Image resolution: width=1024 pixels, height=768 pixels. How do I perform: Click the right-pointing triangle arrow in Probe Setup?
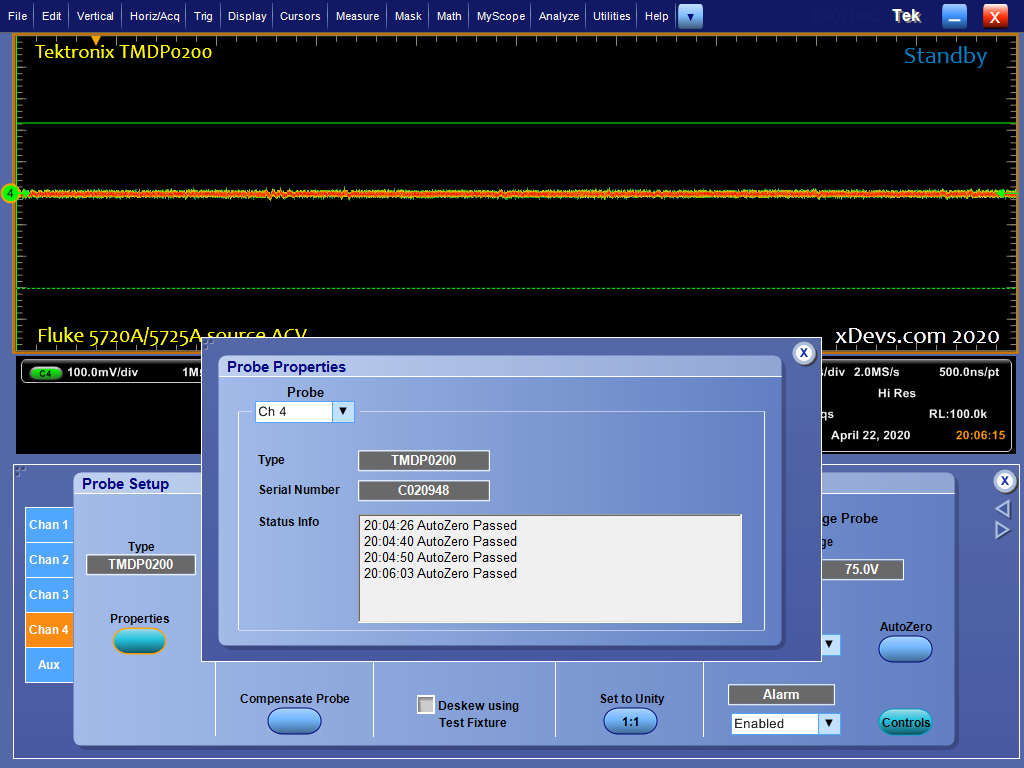pos(1002,530)
